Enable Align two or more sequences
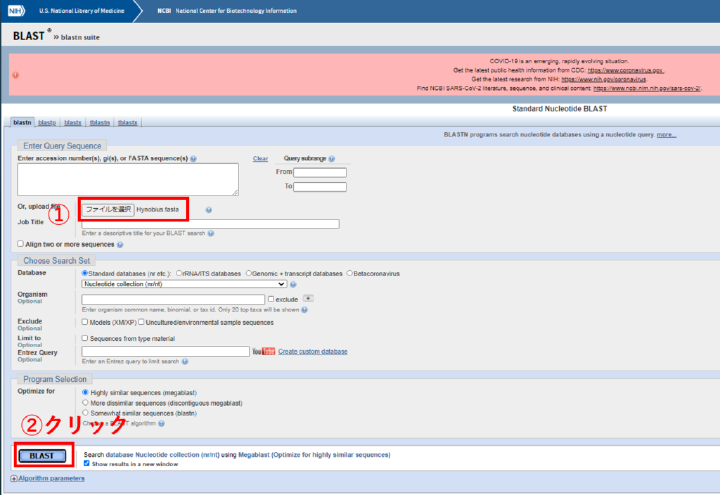720x495 pixels. [x=21, y=244]
